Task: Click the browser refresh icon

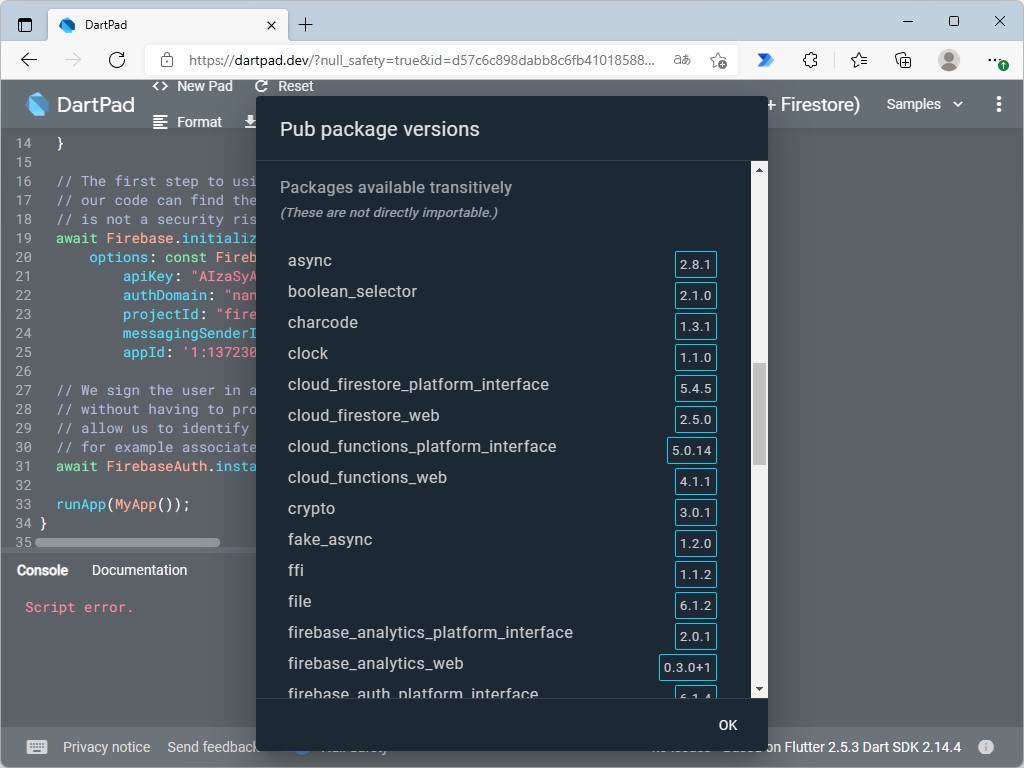Action: point(117,60)
